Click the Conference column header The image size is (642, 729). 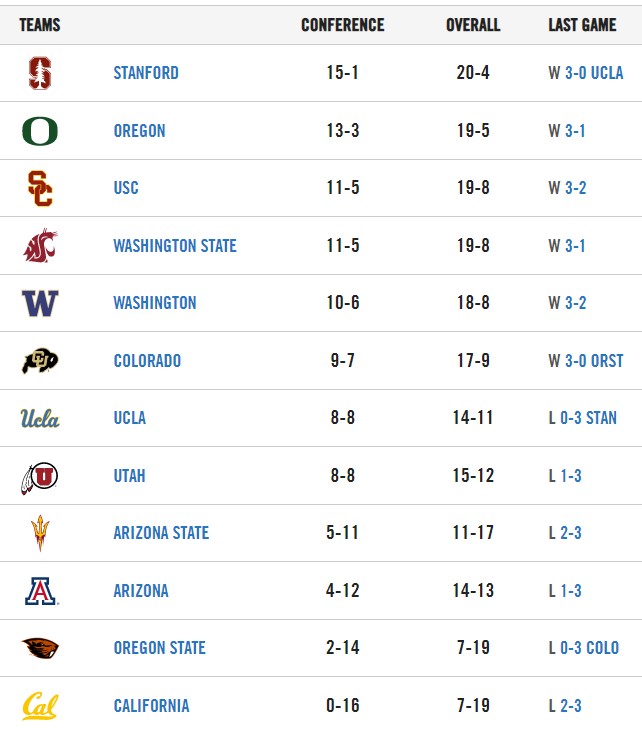point(343,25)
